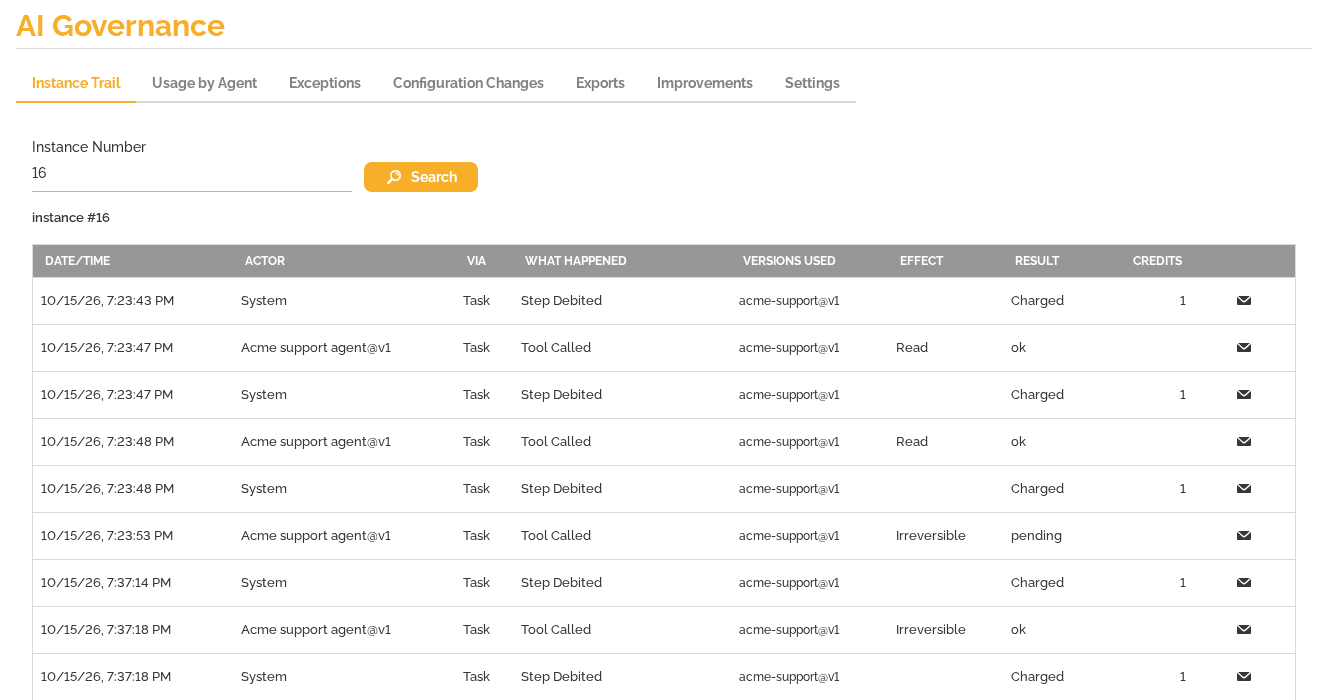Click envelope icon in the 7:23:53 PM row
The height and width of the screenshot is (700, 1320).
[x=1244, y=536]
